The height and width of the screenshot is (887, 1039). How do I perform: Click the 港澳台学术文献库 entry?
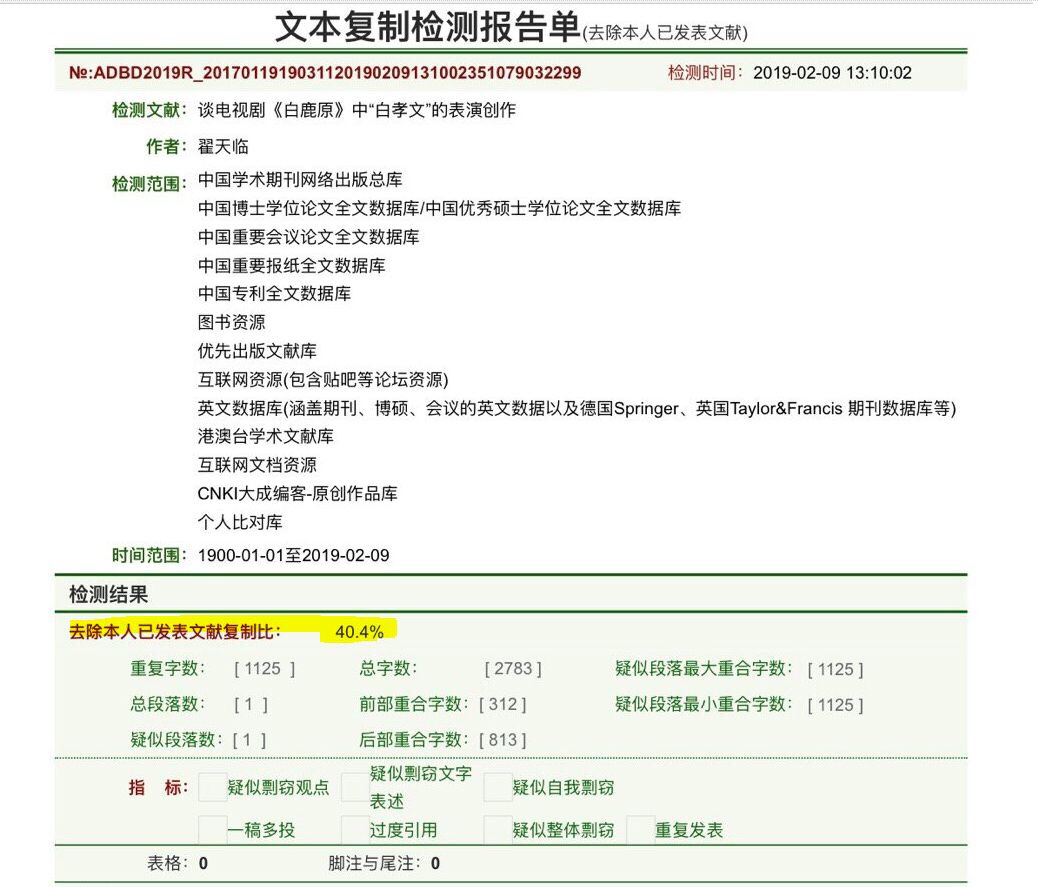click(265, 436)
